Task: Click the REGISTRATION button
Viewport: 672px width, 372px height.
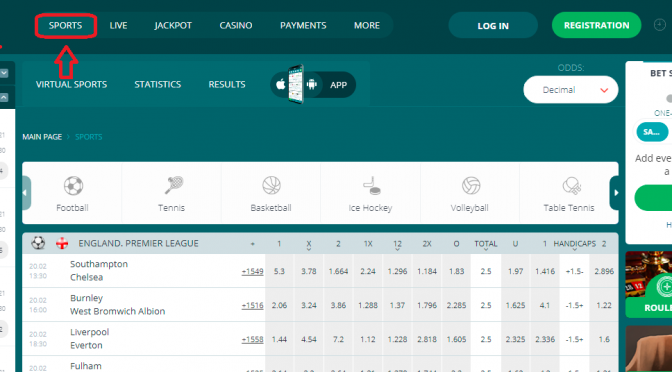Action: pyautogui.click(x=597, y=25)
